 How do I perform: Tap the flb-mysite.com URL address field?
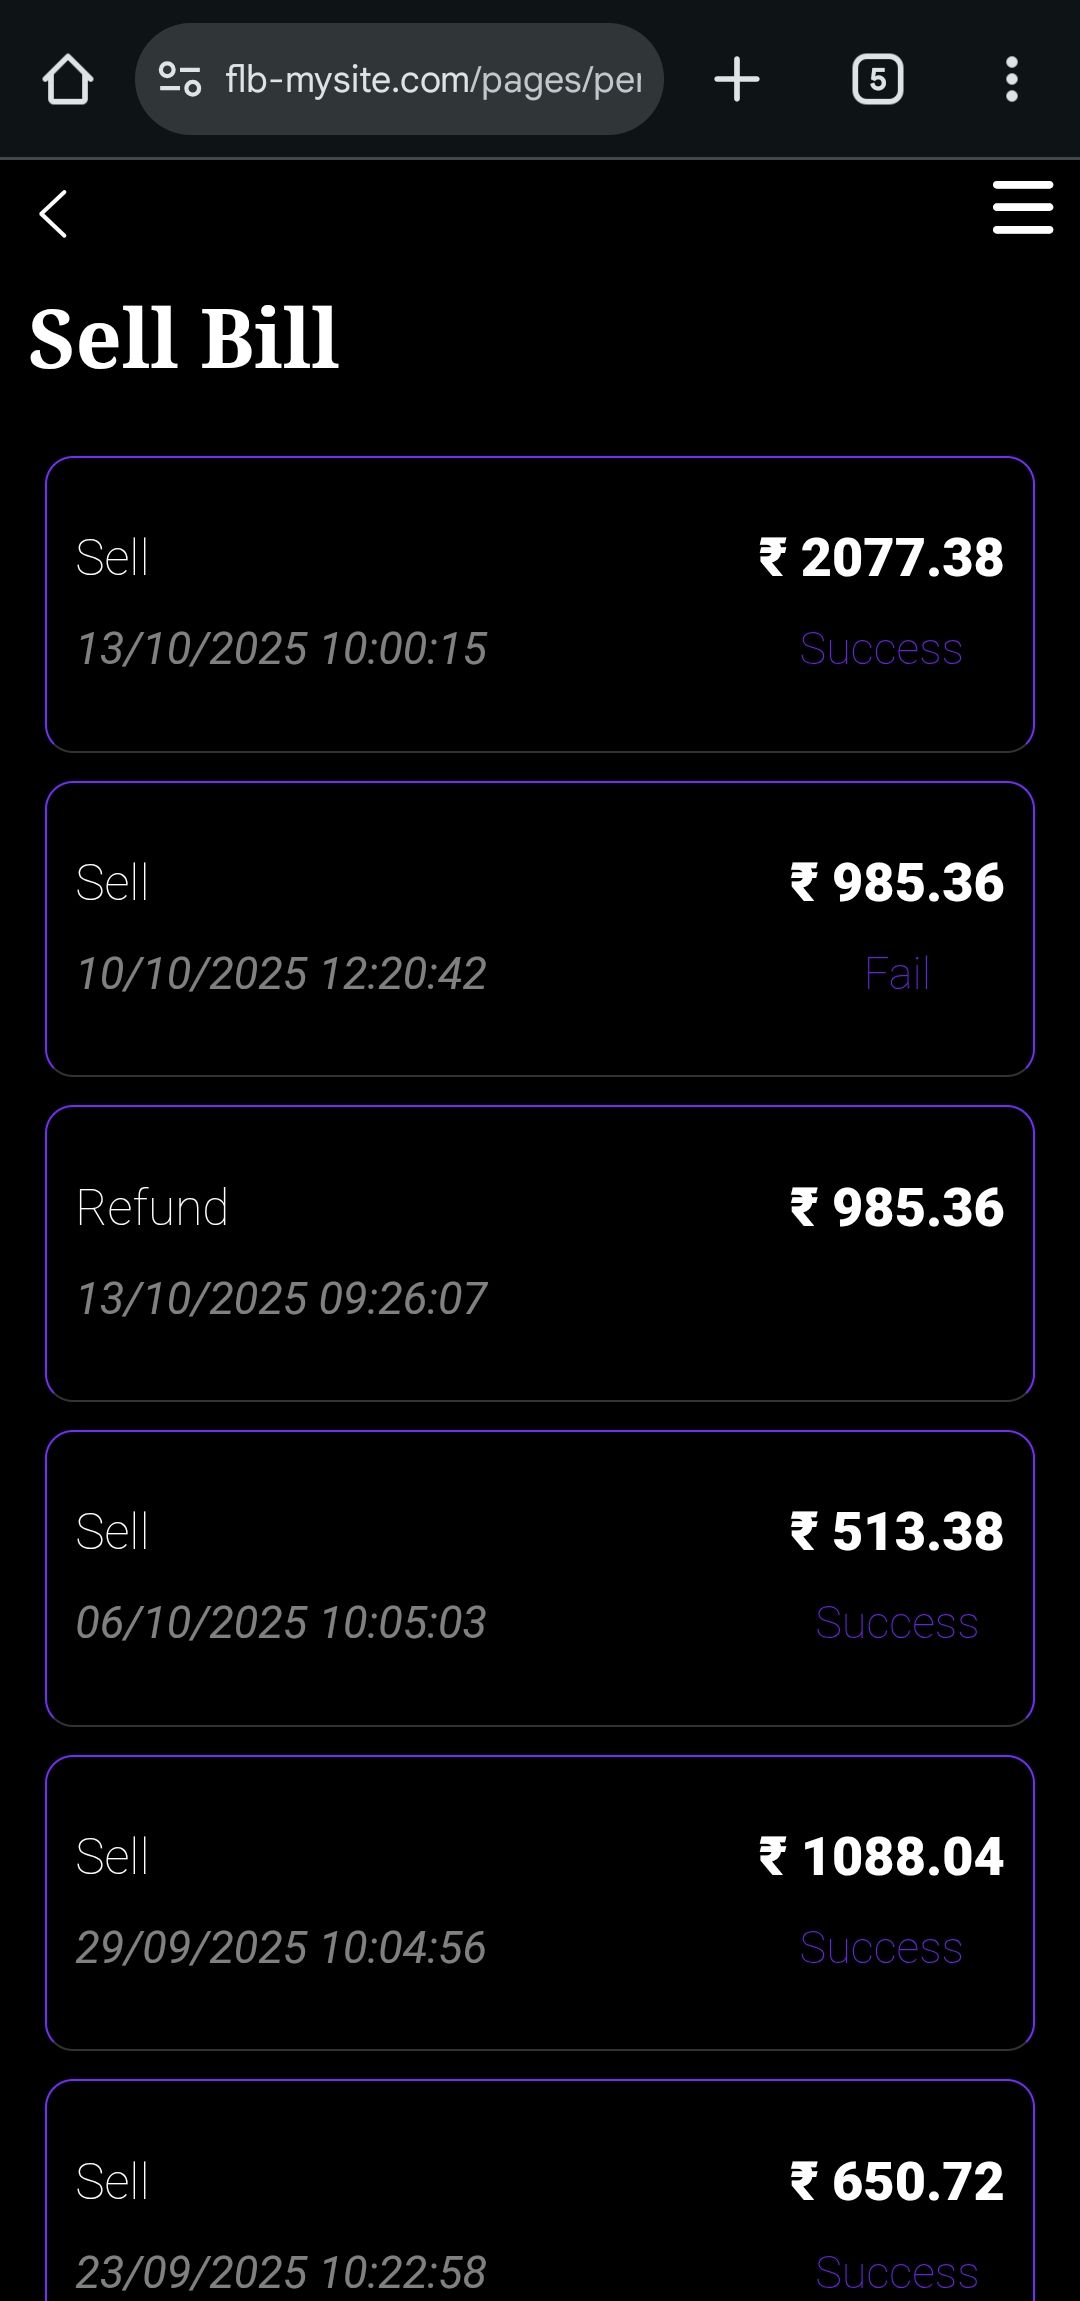pyautogui.click(x=433, y=79)
